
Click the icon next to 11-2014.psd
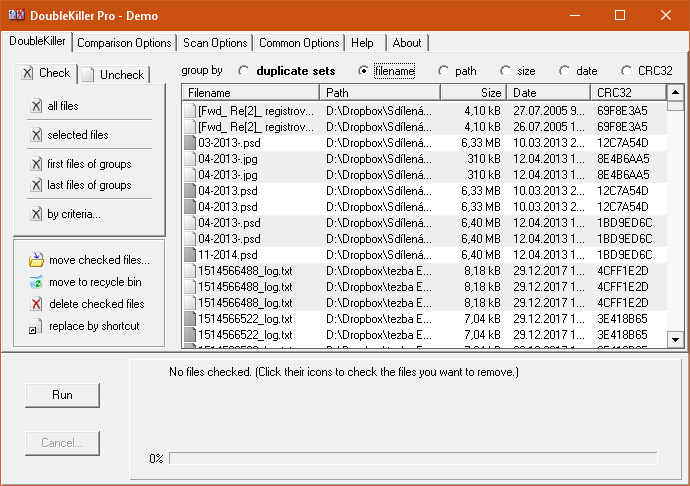[190, 255]
